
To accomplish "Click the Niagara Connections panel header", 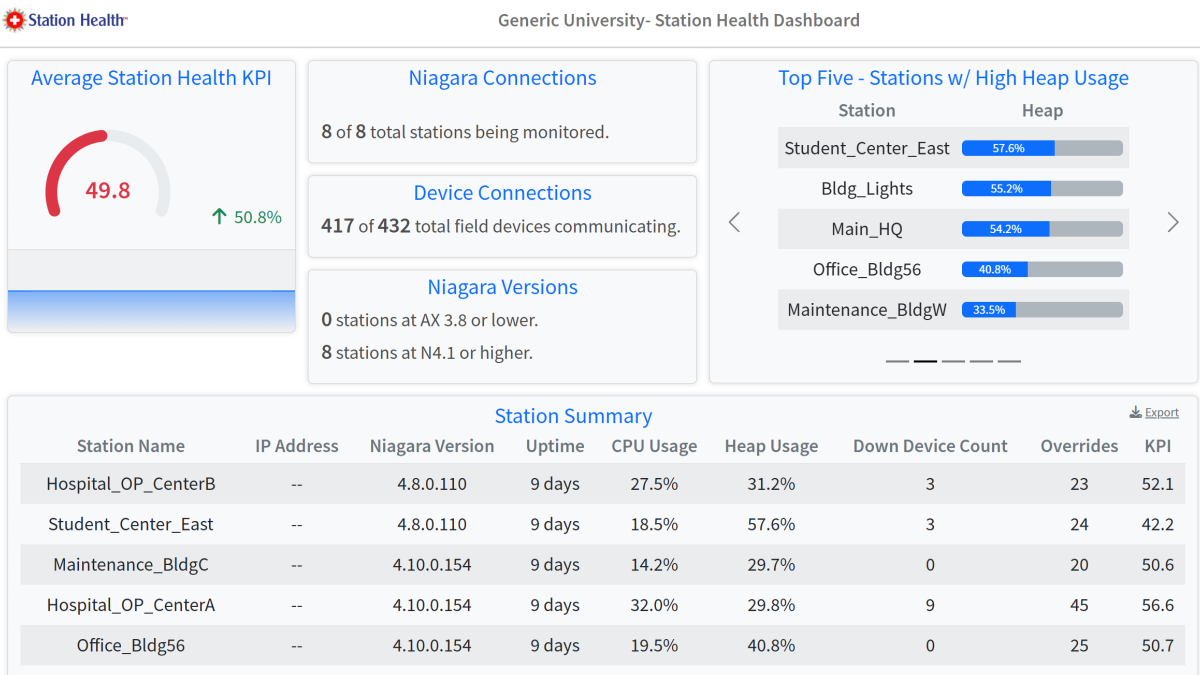I will tap(502, 78).
